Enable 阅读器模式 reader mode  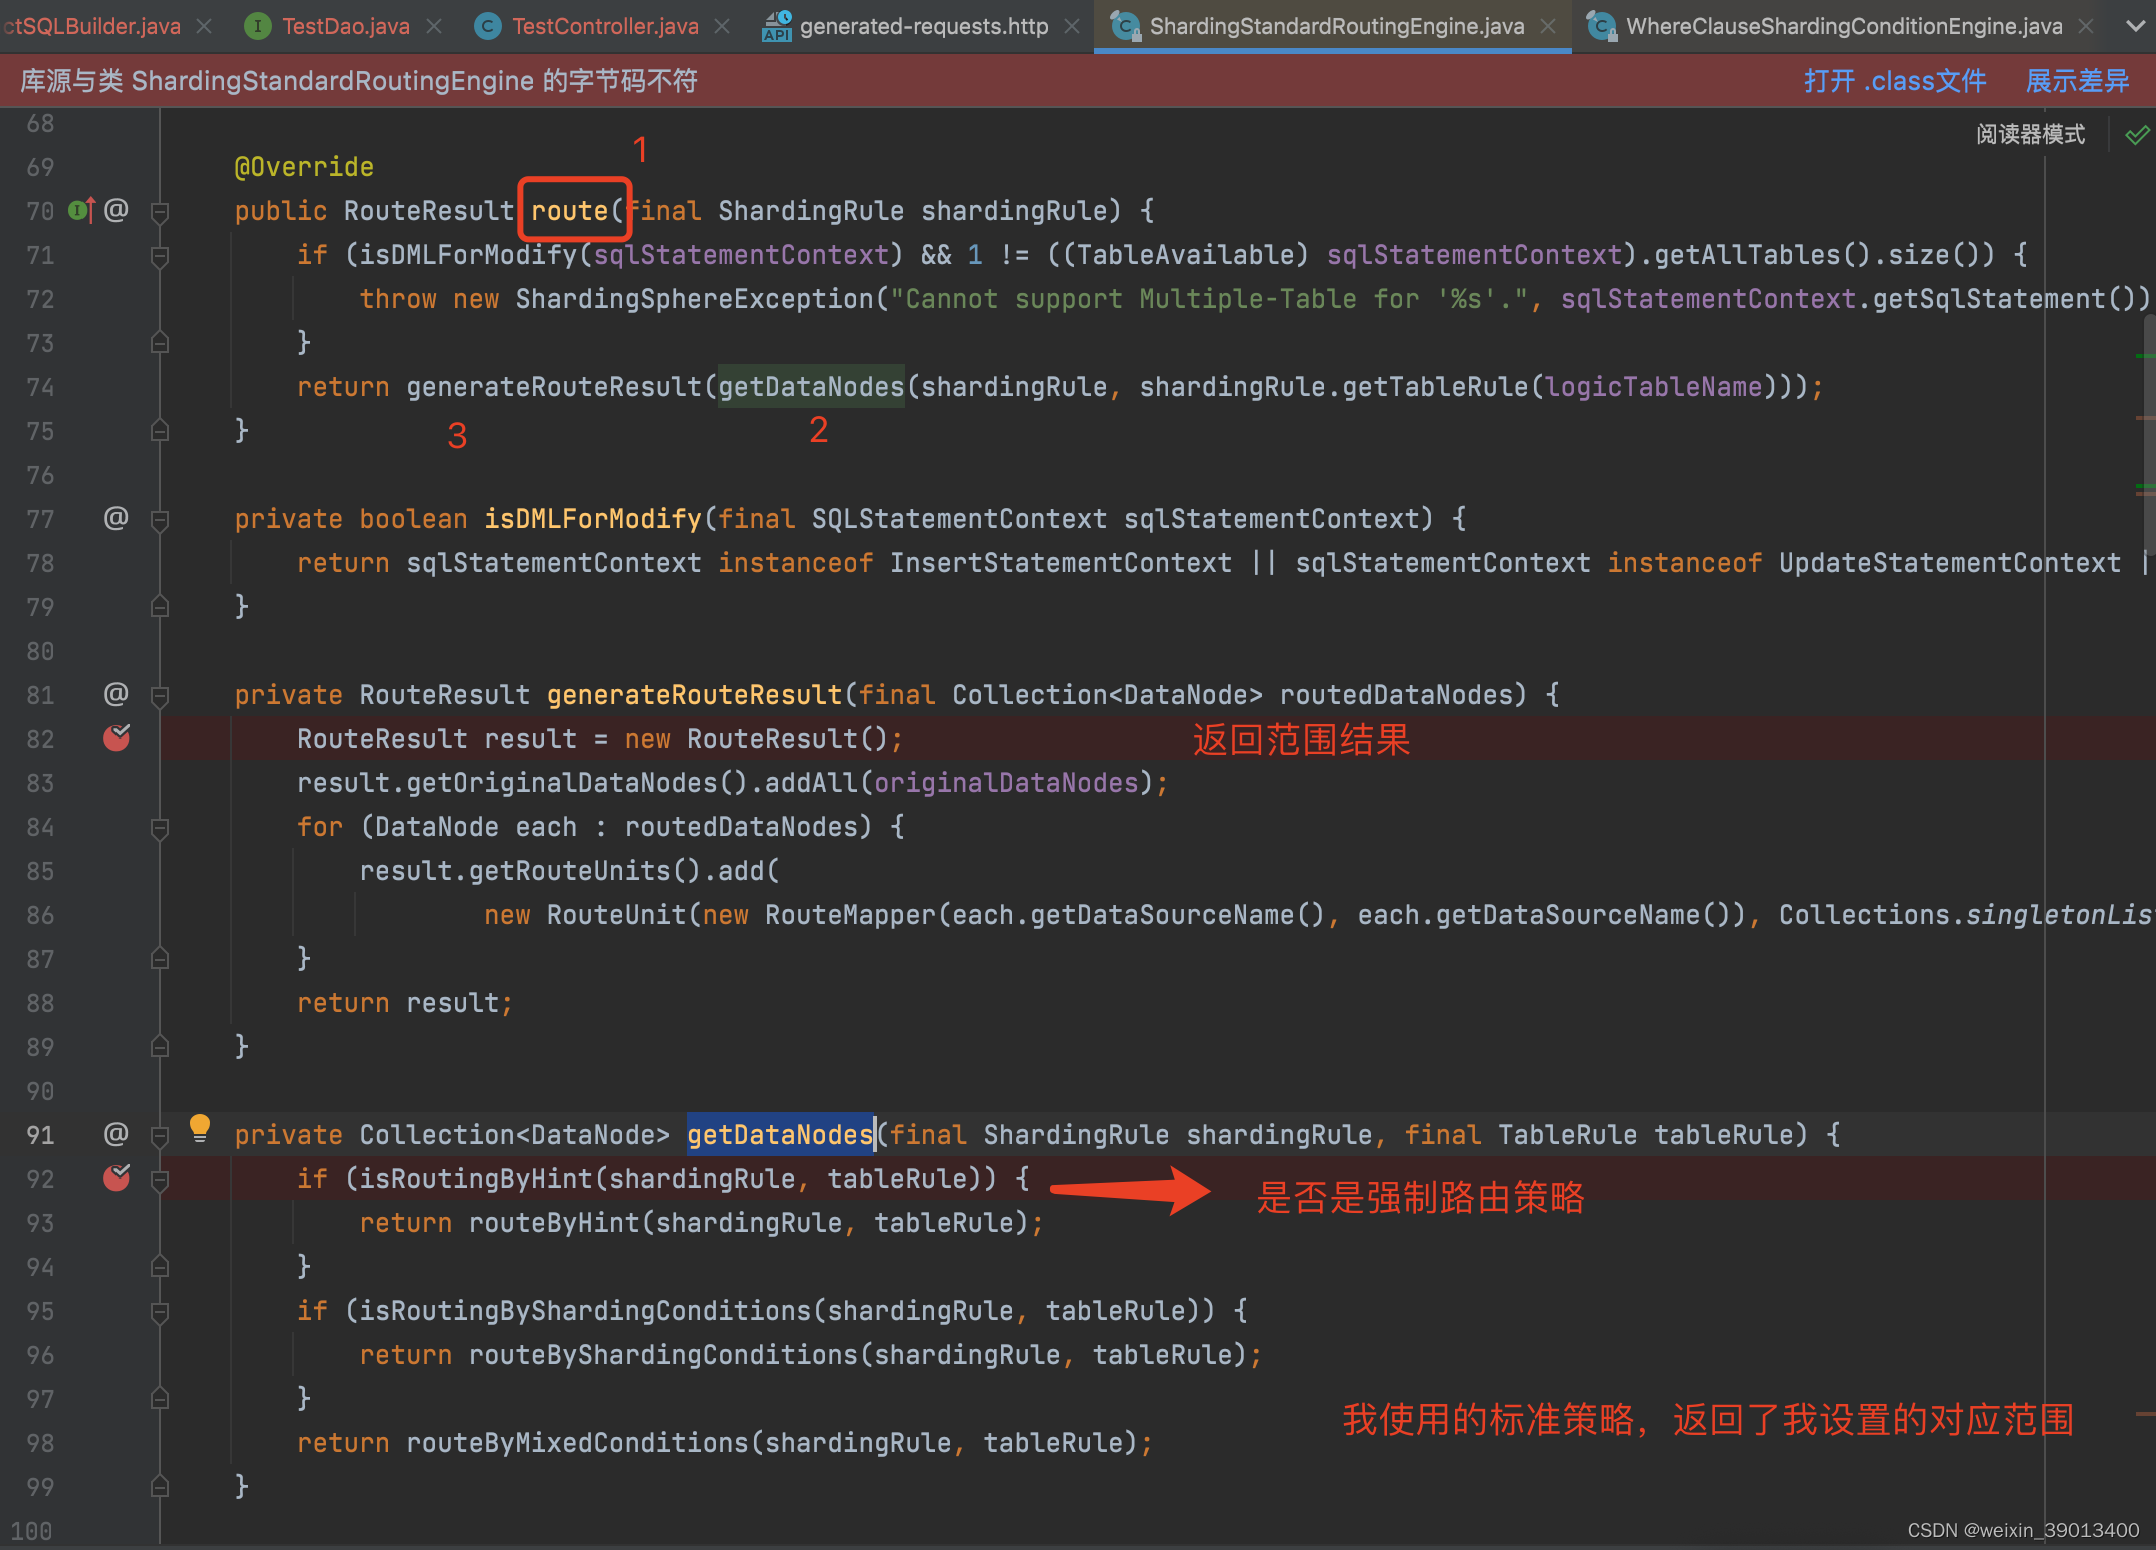2030,133
